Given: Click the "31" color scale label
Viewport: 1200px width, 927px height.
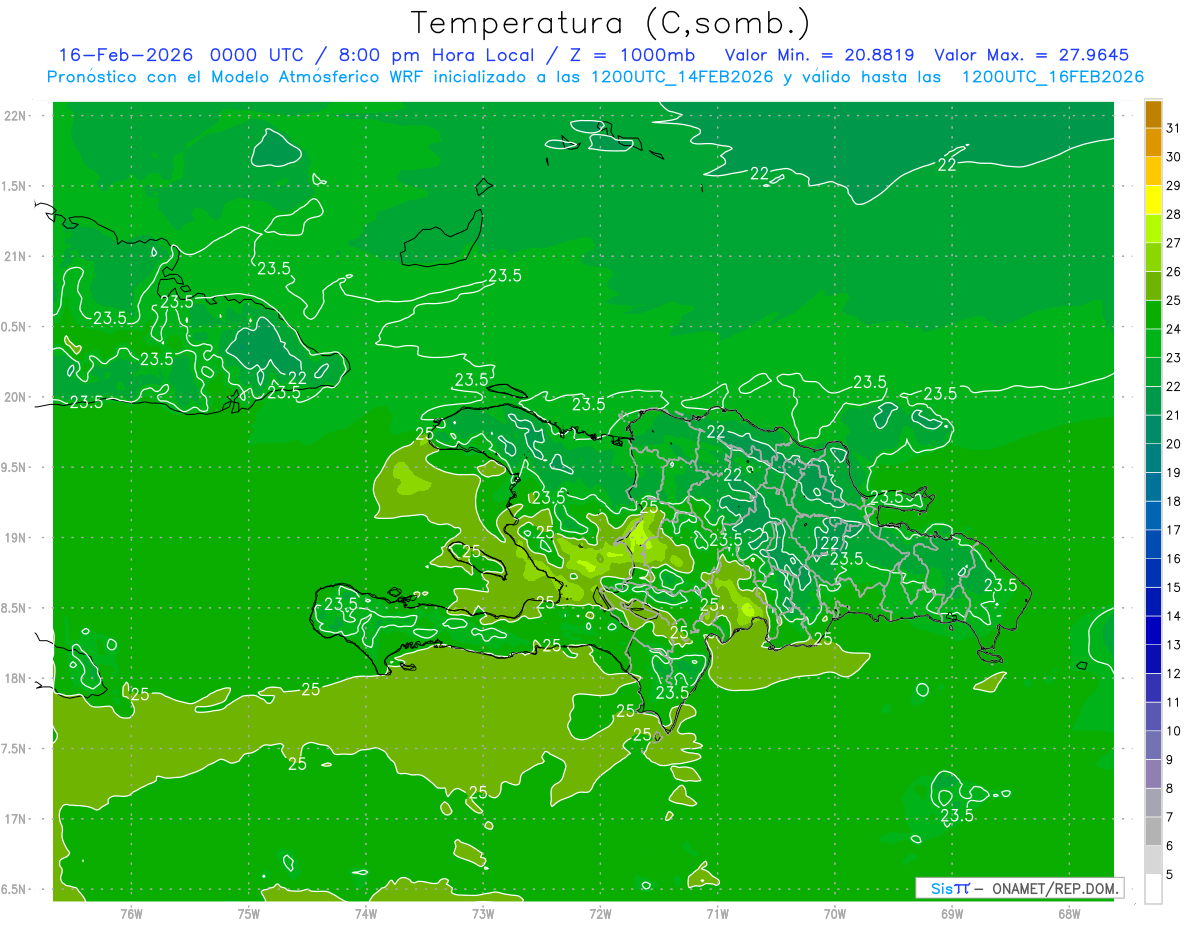Looking at the screenshot, I should click(1174, 128).
